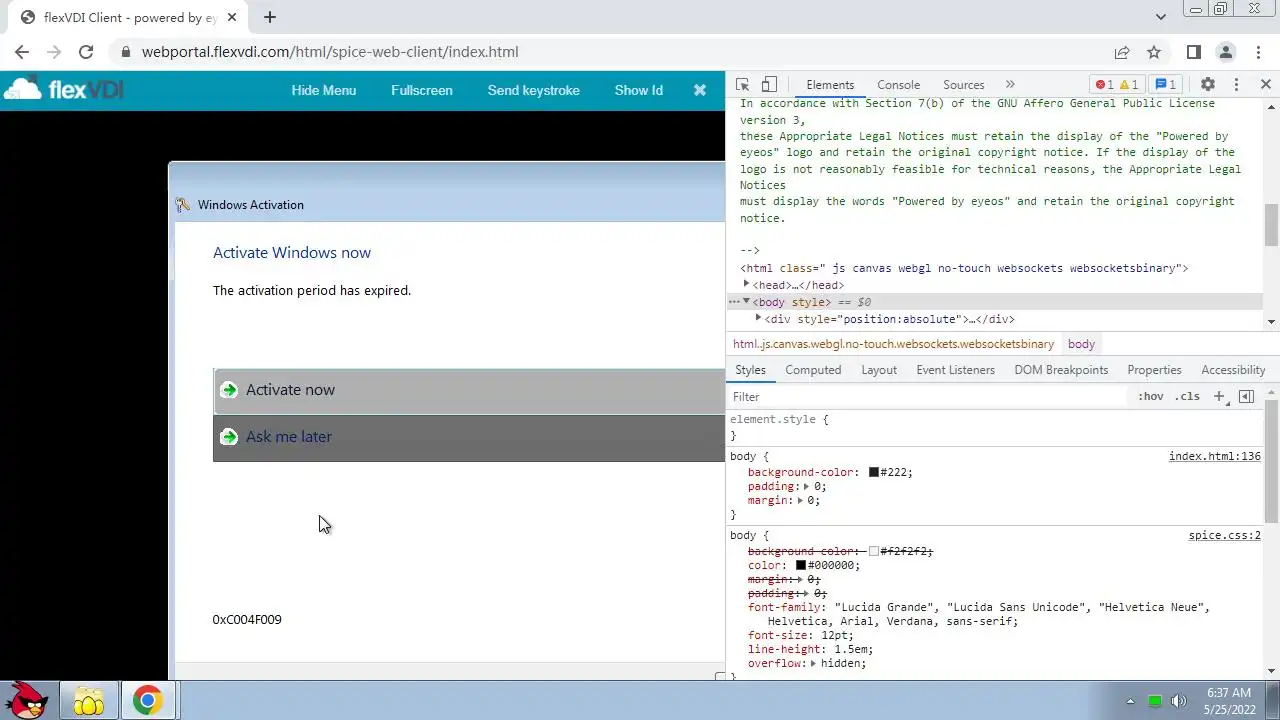The height and width of the screenshot is (720, 1280).
Task: Click the volume speaker tray icon
Action: click(x=1179, y=701)
